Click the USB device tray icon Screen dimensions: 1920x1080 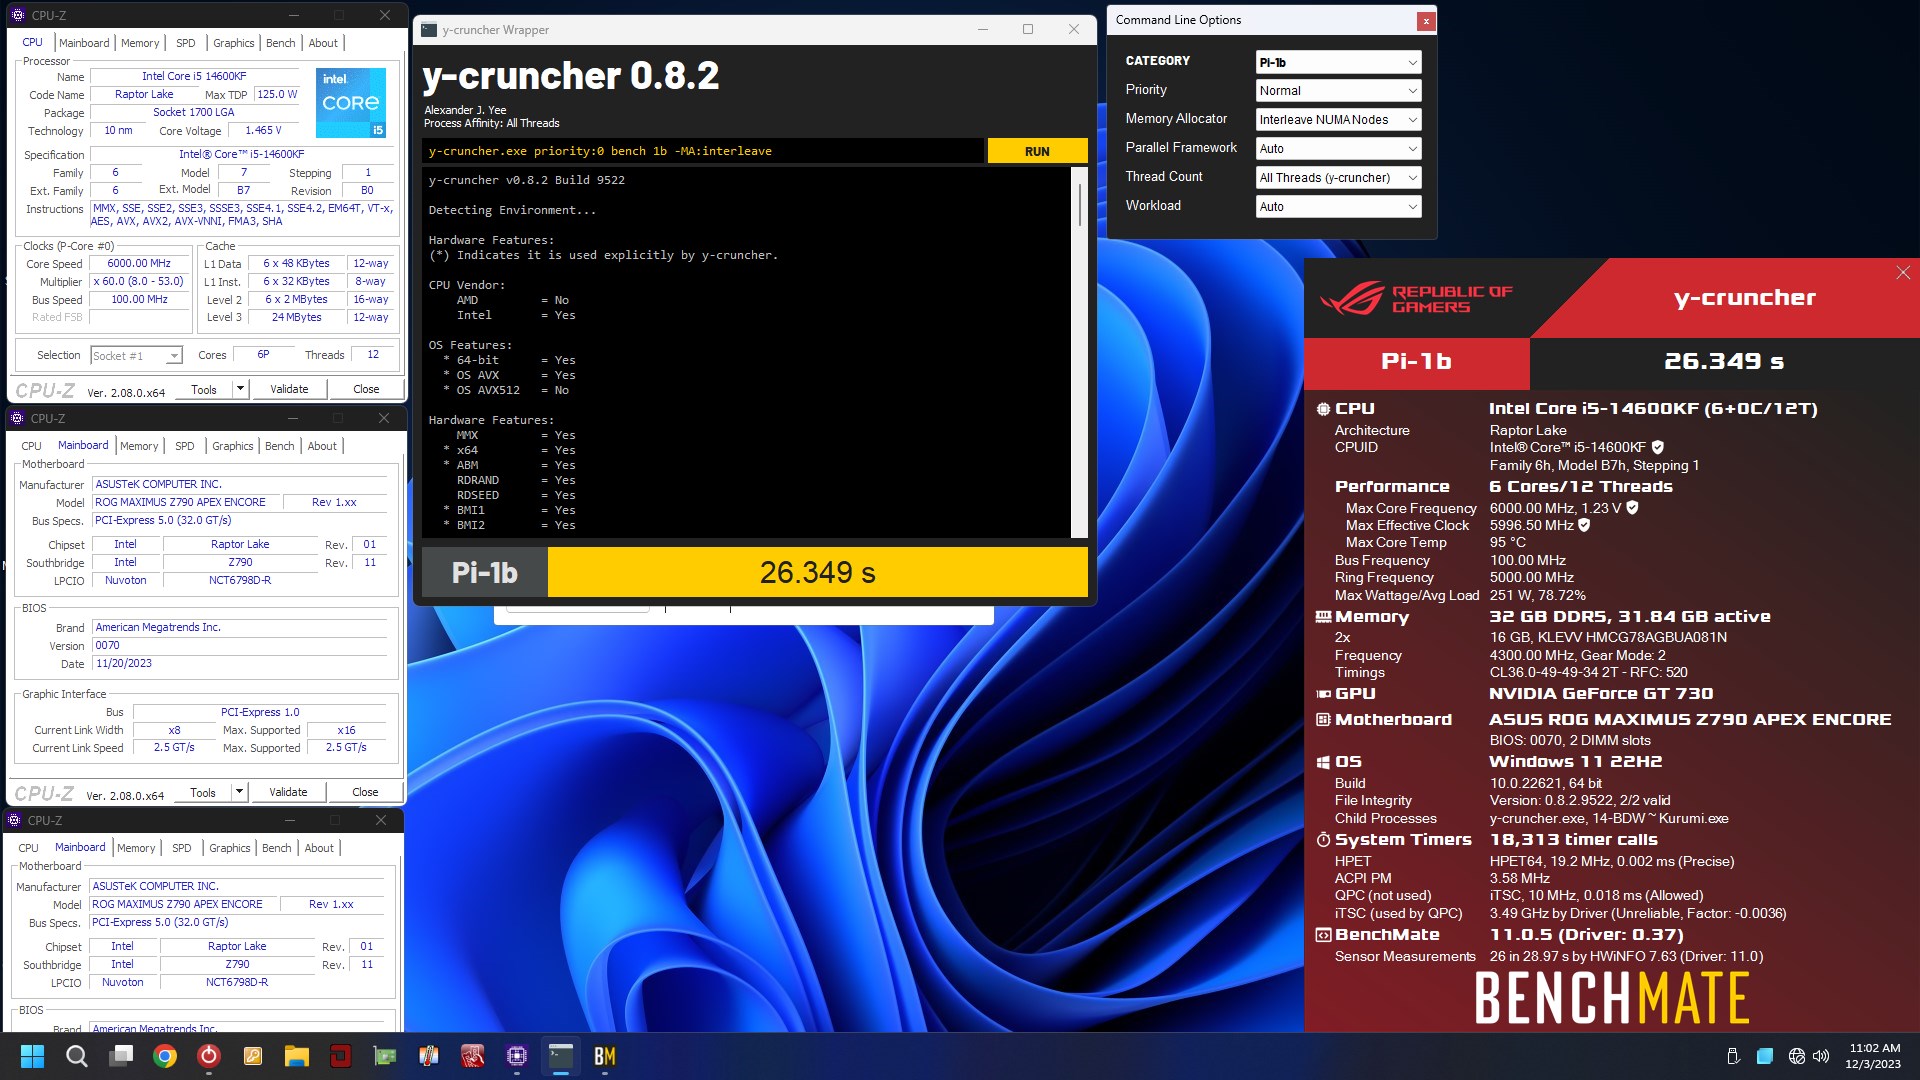click(1733, 1056)
